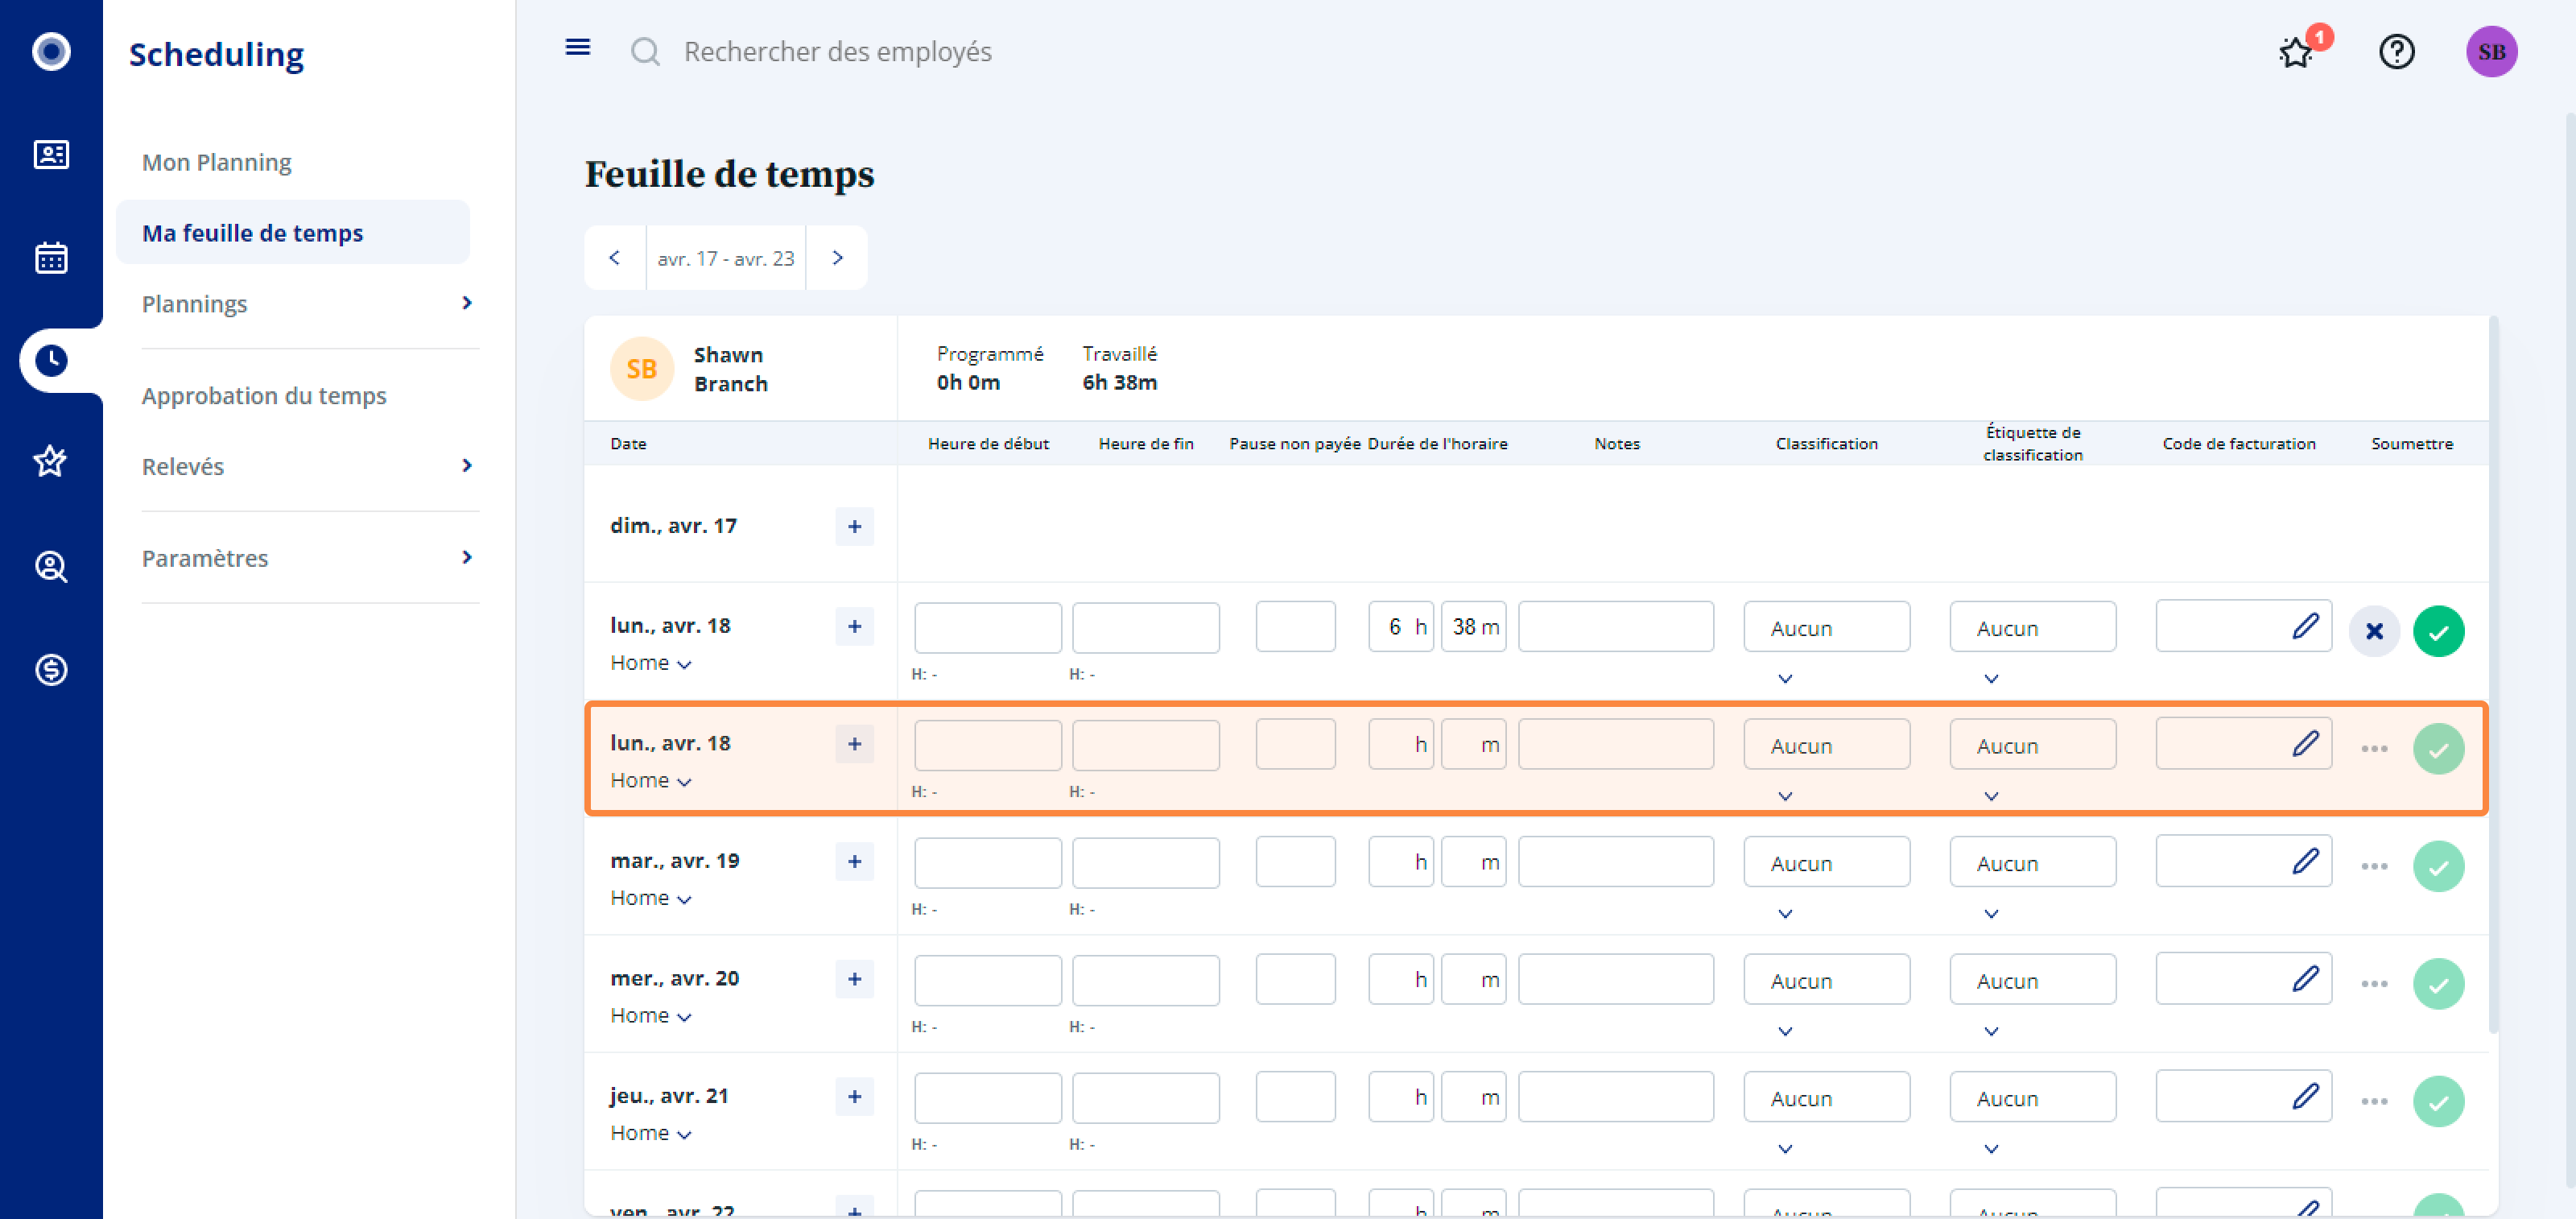Image resolution: width=2576 pixels, height=1219 pixels.
Task: Click the Rechercher des employés search field
Action: tap(837, 52)
